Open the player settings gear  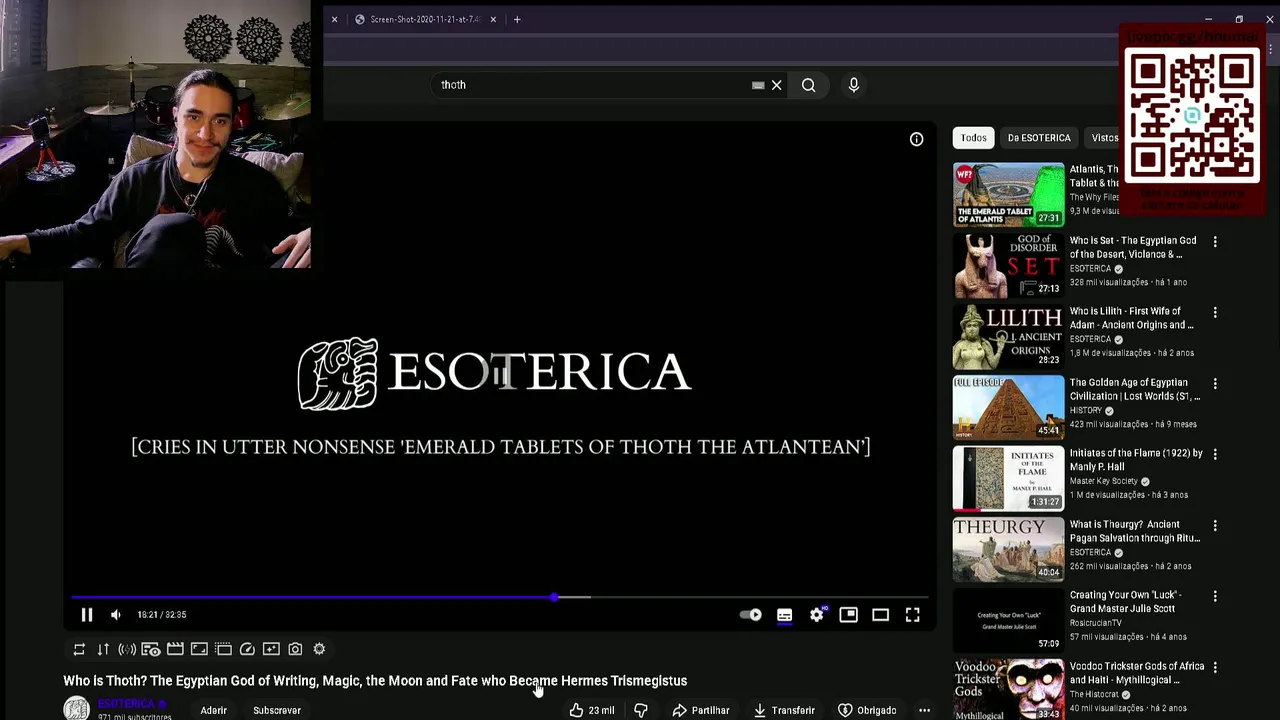pos(817,615)
